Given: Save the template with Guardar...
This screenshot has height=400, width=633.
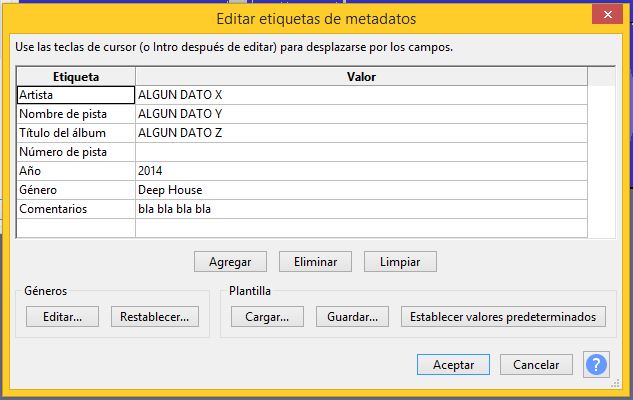Looking at the screenshot, I should (x=352, y=317).
